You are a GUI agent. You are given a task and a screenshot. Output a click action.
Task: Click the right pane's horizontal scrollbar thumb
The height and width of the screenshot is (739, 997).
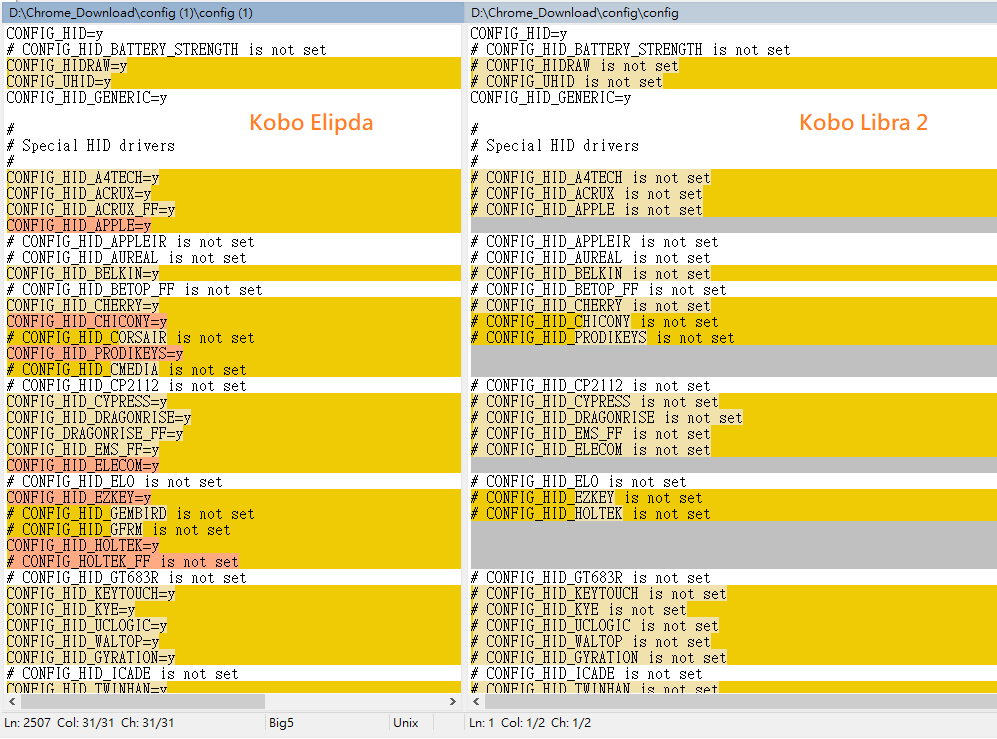pos(741,701)
